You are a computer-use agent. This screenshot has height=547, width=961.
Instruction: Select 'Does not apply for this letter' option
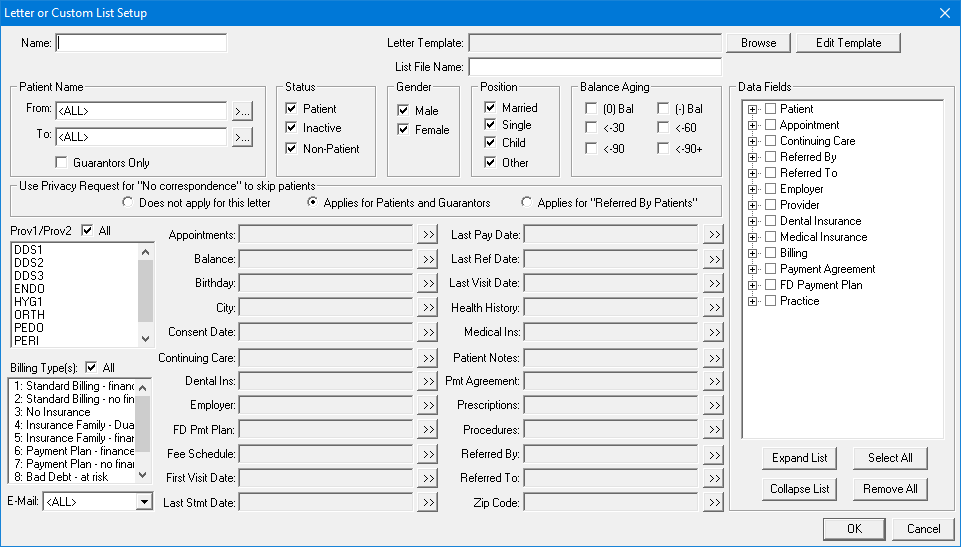[x=128, y=203]
